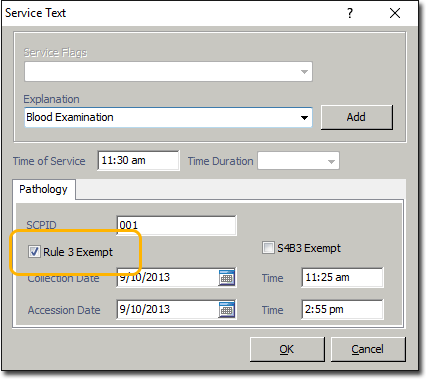The image size is (426, 379).
Task: Click the Collection Date text field
Action: pyautogui.click(x=168, y=277)
